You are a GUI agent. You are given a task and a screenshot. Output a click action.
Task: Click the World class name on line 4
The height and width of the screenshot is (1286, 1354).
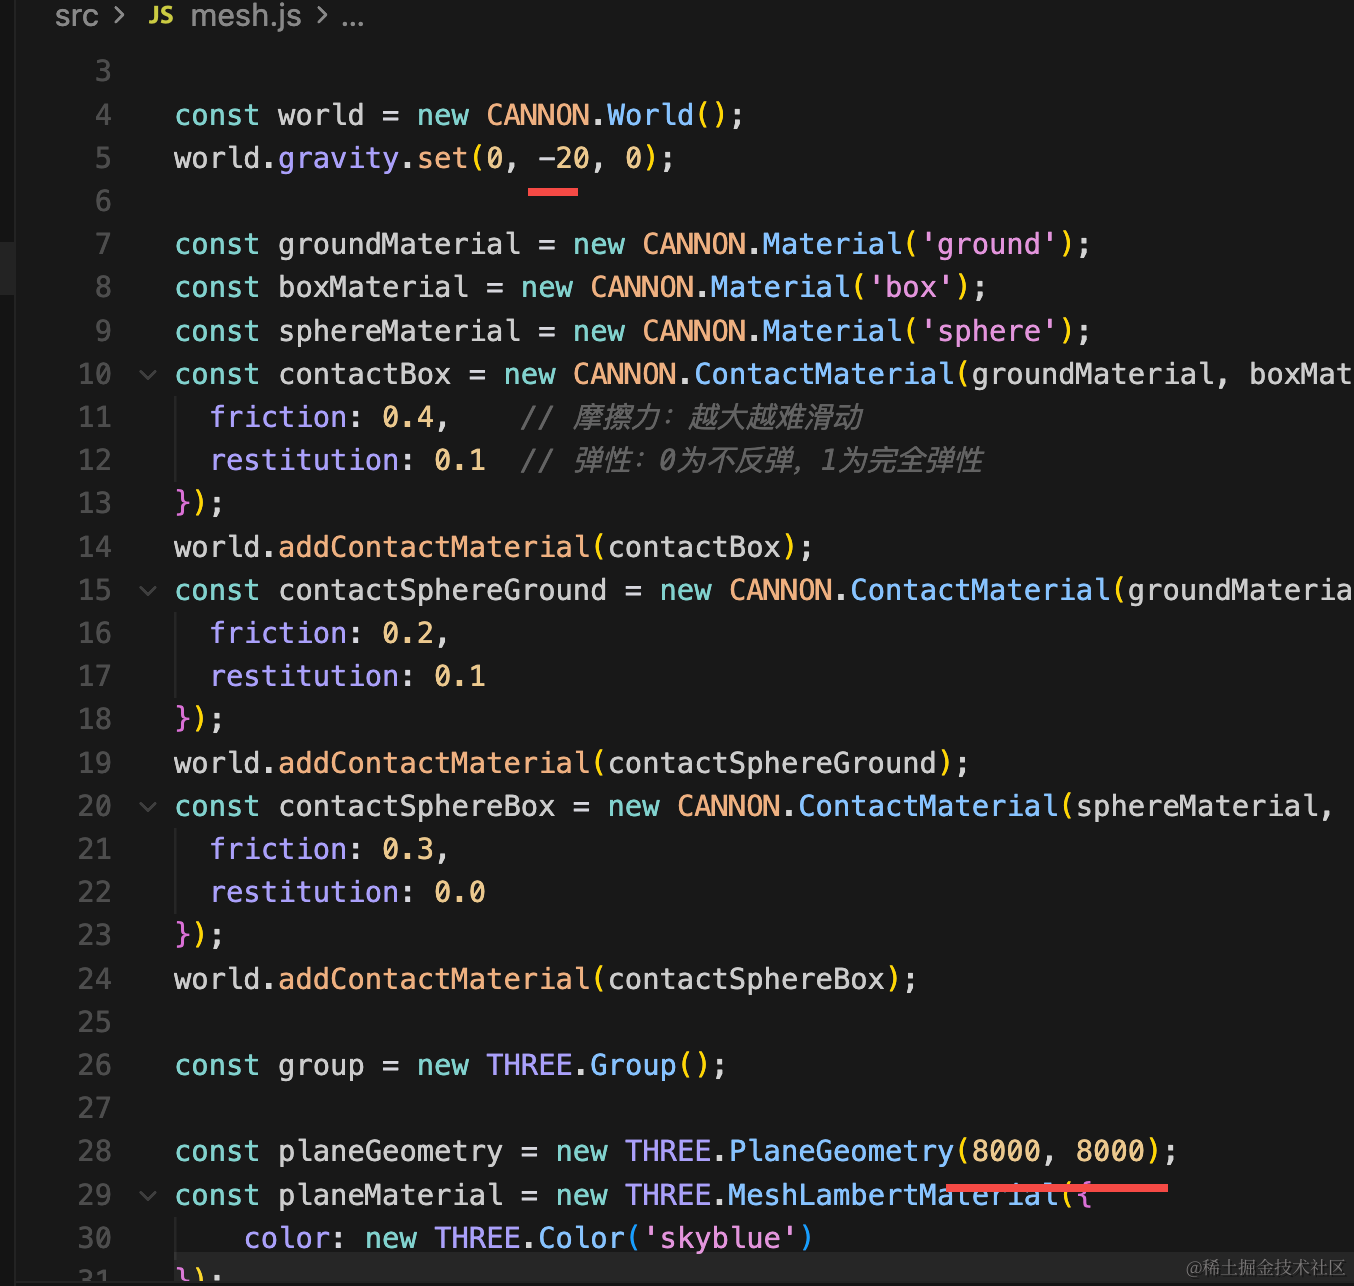(x=650, y=115)
